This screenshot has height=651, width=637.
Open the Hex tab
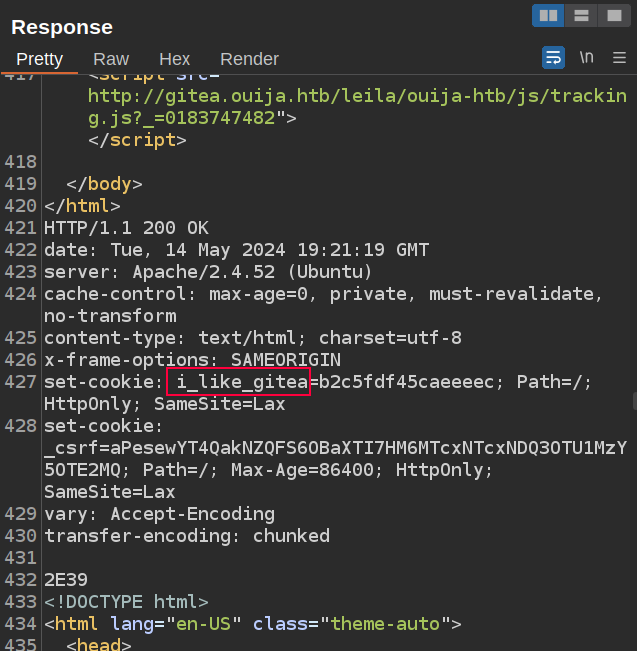(x=174, y=59)
